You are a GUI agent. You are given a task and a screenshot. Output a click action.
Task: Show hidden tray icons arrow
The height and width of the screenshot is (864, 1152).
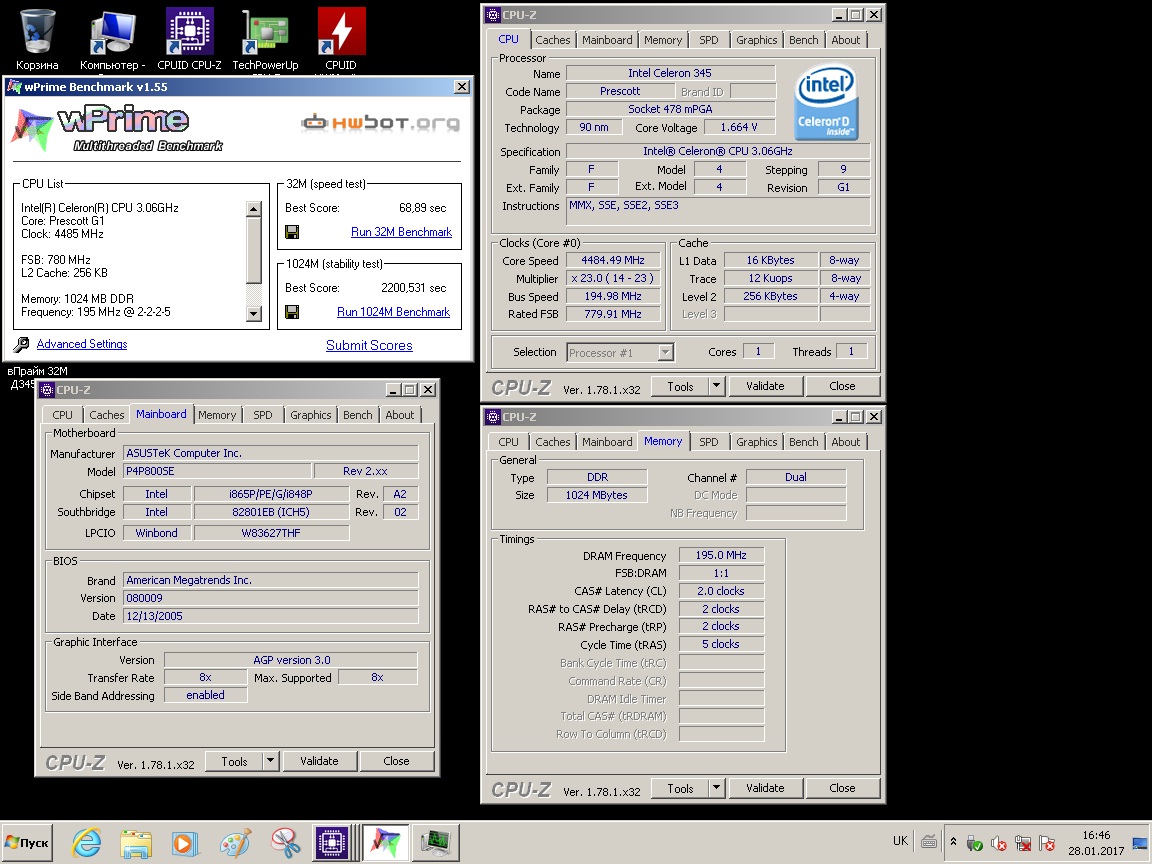coord(953,842)
